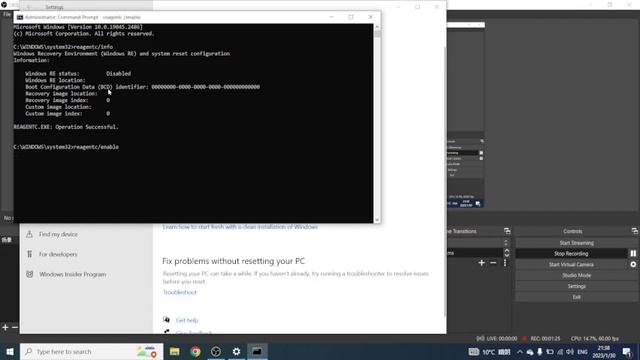Viewport: 640px width, 360px height.
Task: Enable Studio Mode in OBS
Action: tap(576, 276)
